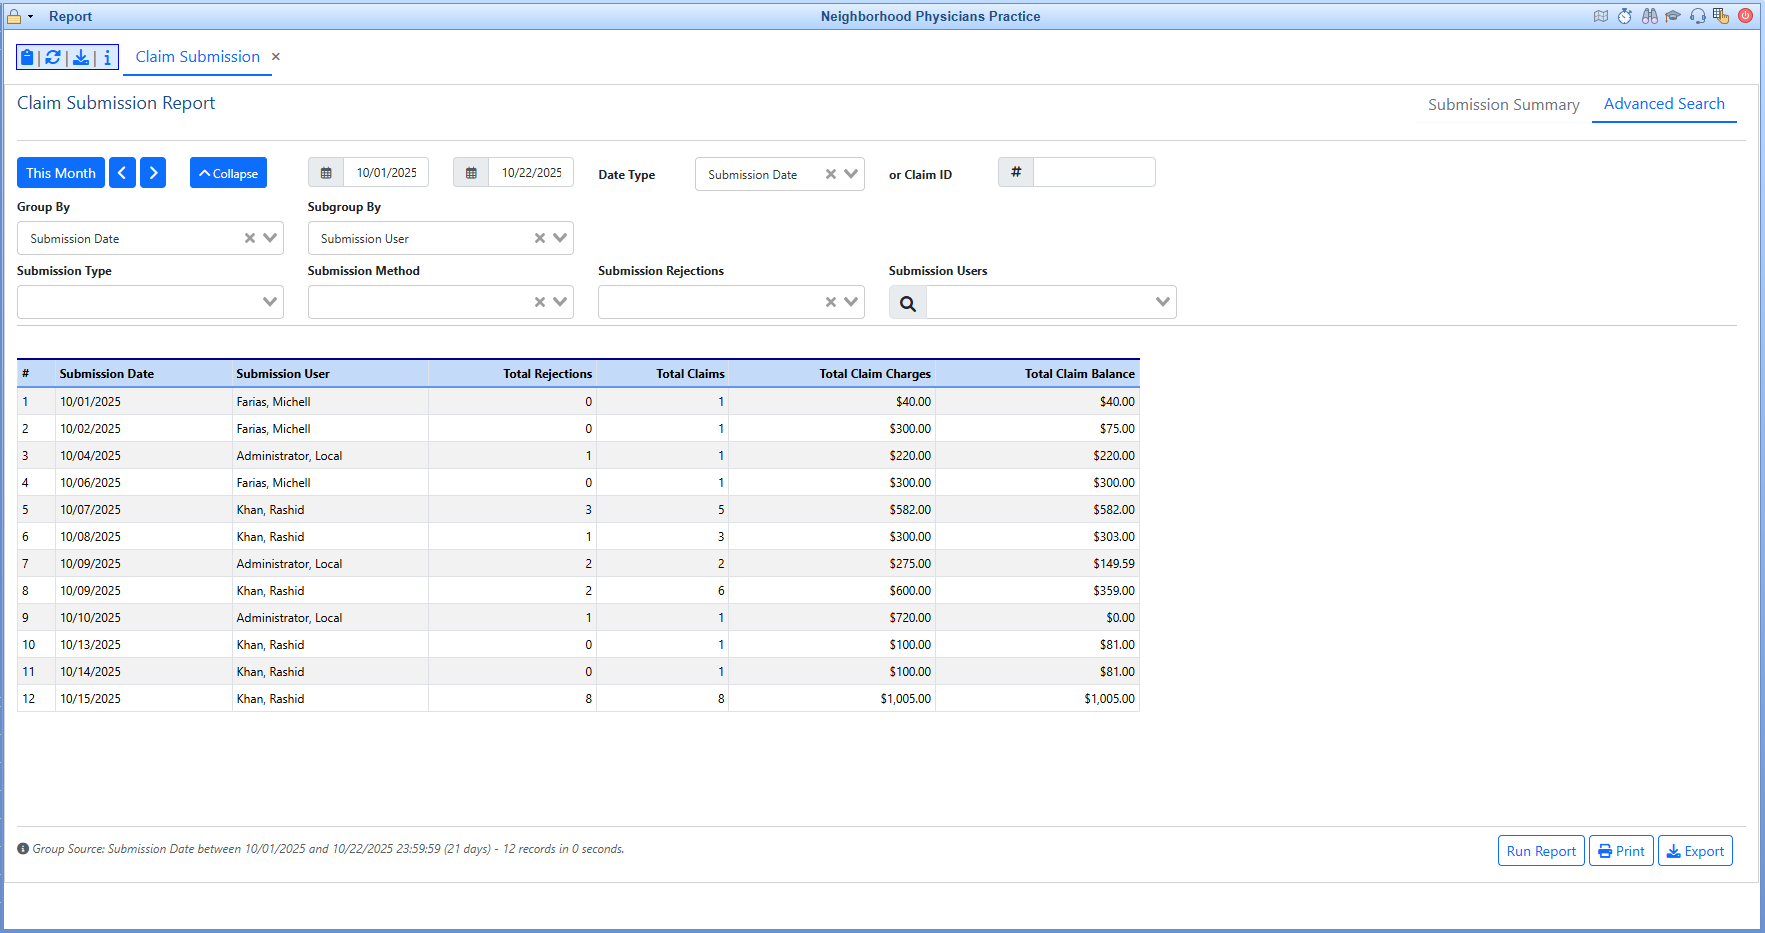1765x933 pixels.
Task: Expand the Subgroup By dropdown
Action: point(560,238)
